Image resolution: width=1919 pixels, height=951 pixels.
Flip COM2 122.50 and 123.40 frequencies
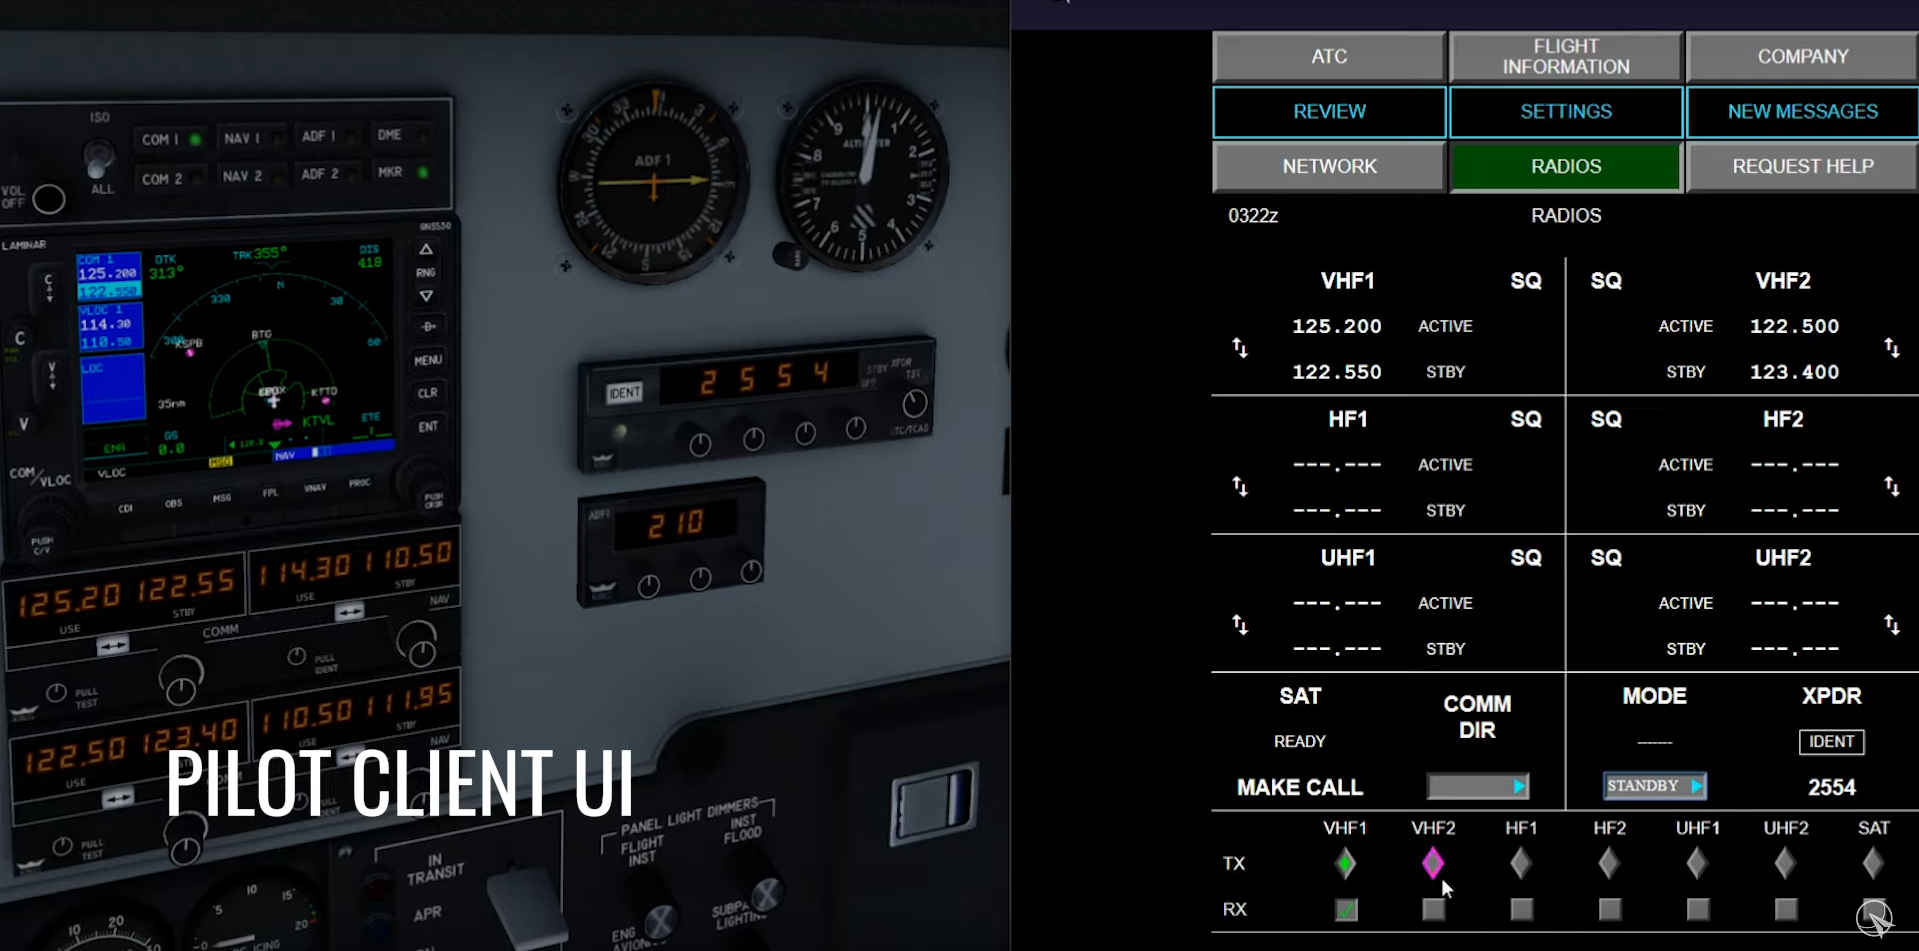coord(118,798)
